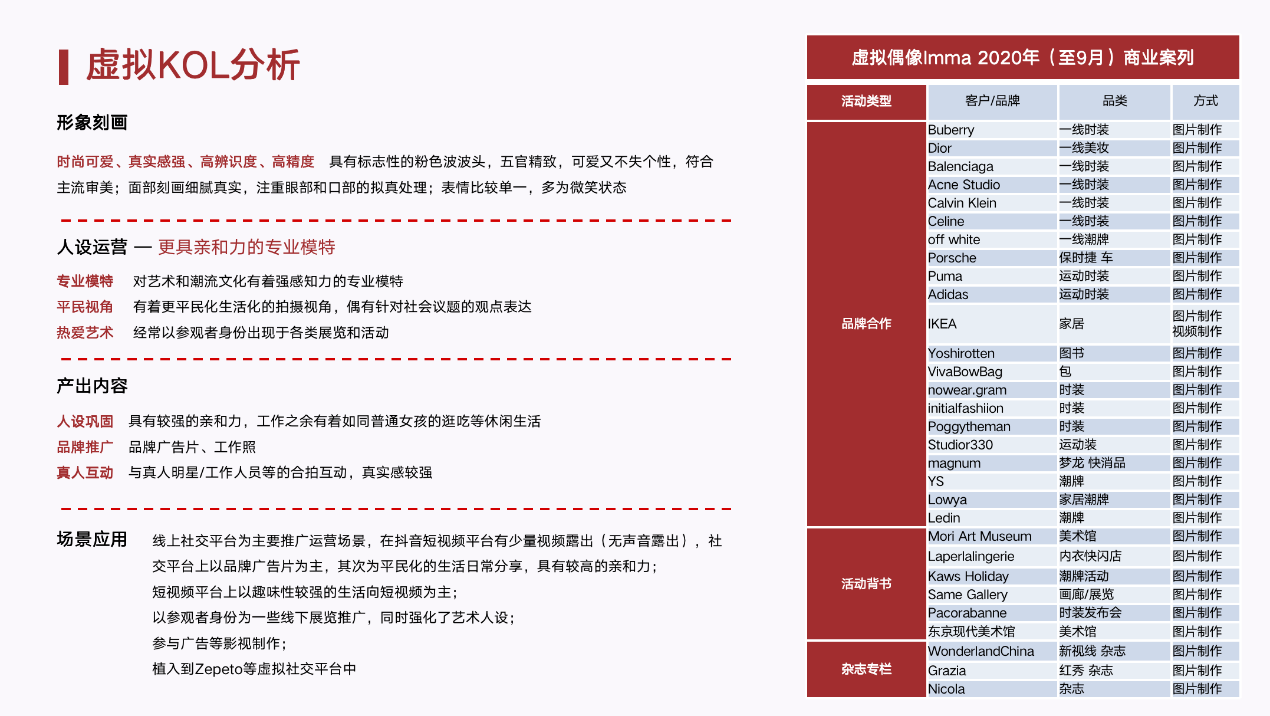
Task: Click the 场景应用 section label
Action: pyautogui.click(x=92, y=540)
